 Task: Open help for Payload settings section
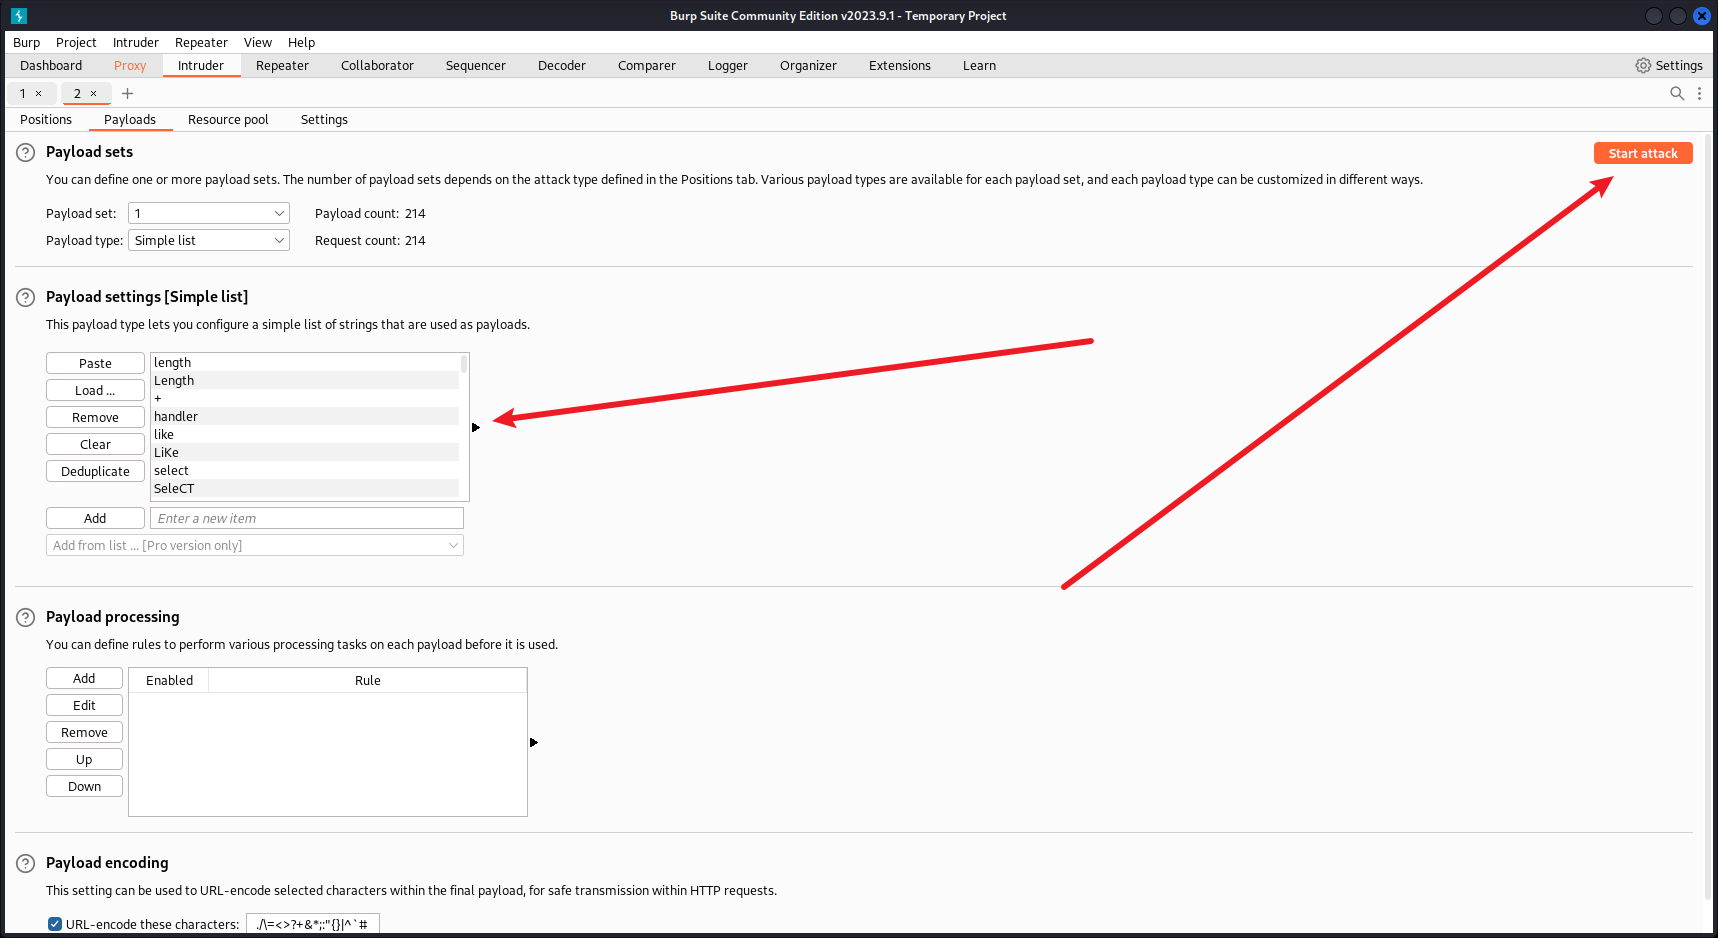click(26, 298)
